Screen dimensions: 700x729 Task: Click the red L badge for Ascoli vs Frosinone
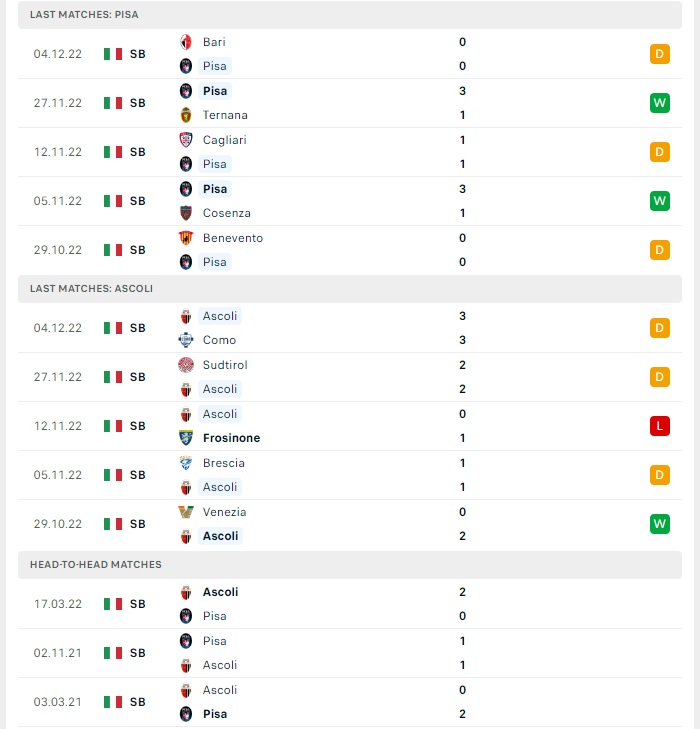(x=660, y=426)
